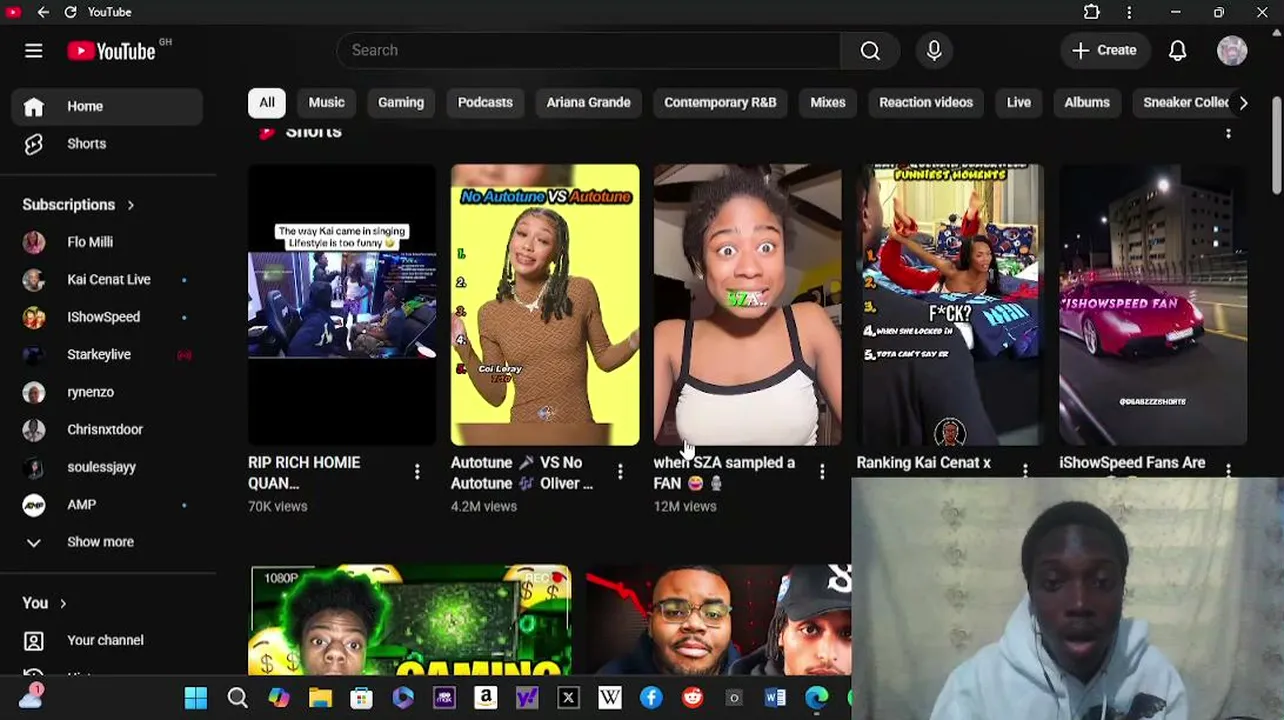Image resolution: width=1284 pixels, height=720 pixels.
Task: Select the Reaction videos chip
Action: point(926,102)
